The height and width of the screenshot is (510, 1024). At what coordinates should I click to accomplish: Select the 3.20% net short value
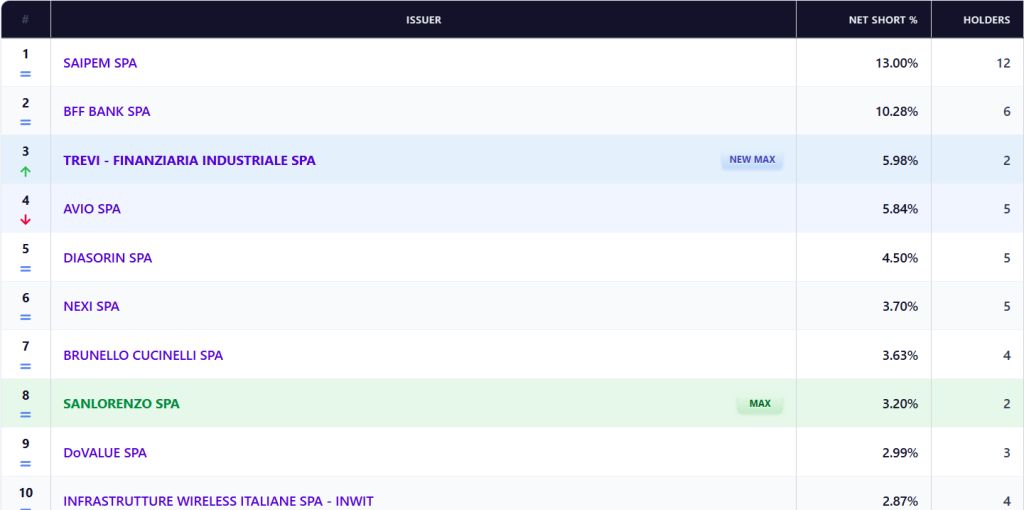(x=900, y=404)
